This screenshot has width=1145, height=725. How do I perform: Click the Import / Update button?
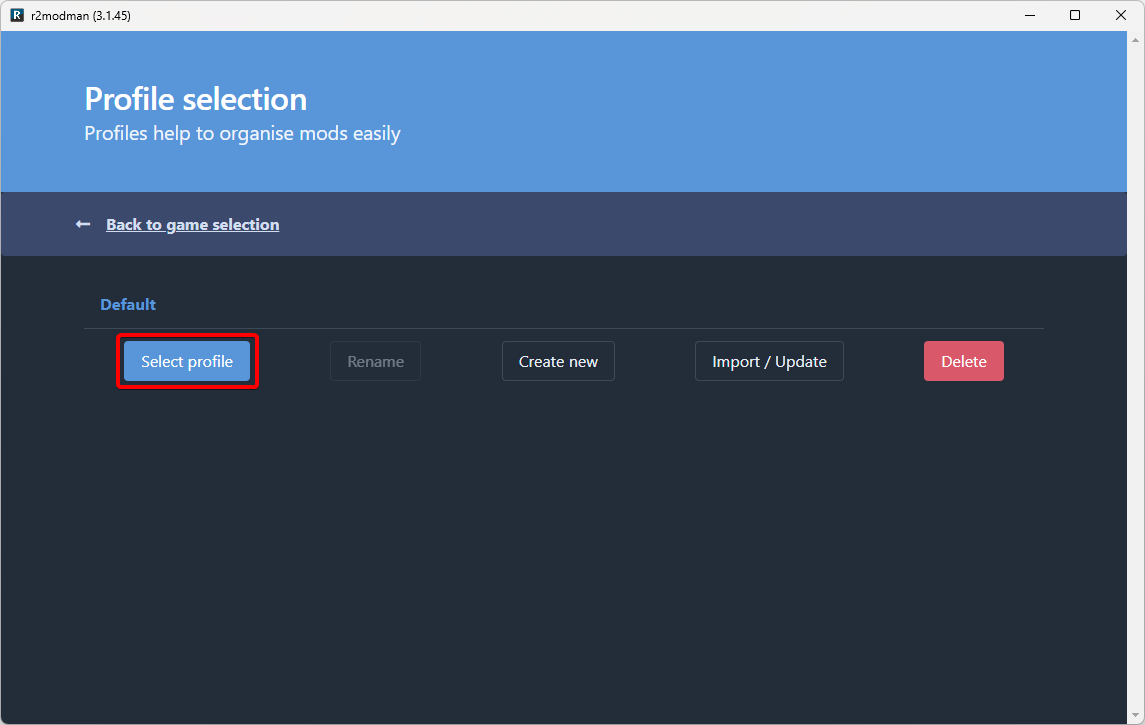[x=769, y=361]
